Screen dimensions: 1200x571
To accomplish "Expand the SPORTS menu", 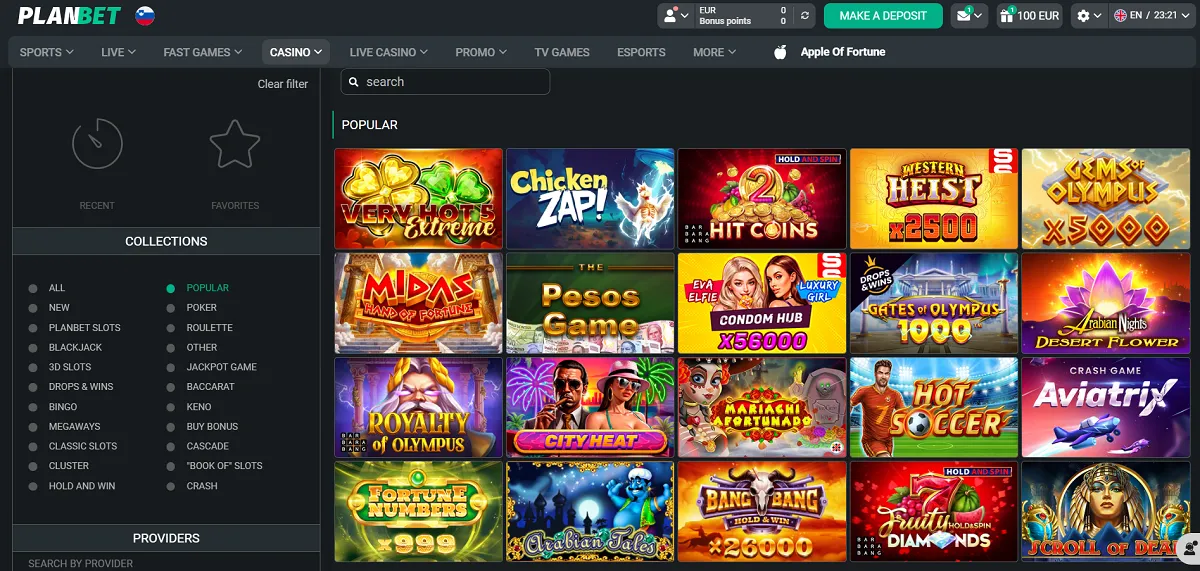I will coord(46,52).
